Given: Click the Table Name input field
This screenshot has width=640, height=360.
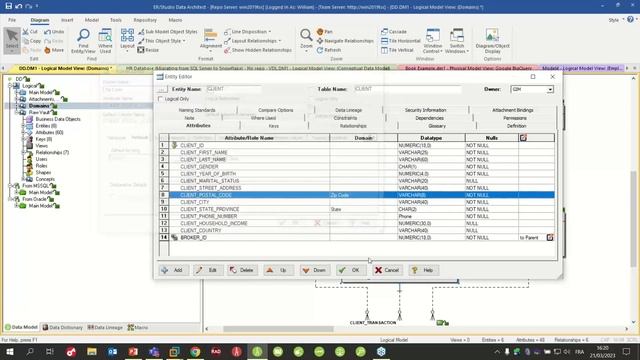Looking at the screenshot, I should coord(407,89).
